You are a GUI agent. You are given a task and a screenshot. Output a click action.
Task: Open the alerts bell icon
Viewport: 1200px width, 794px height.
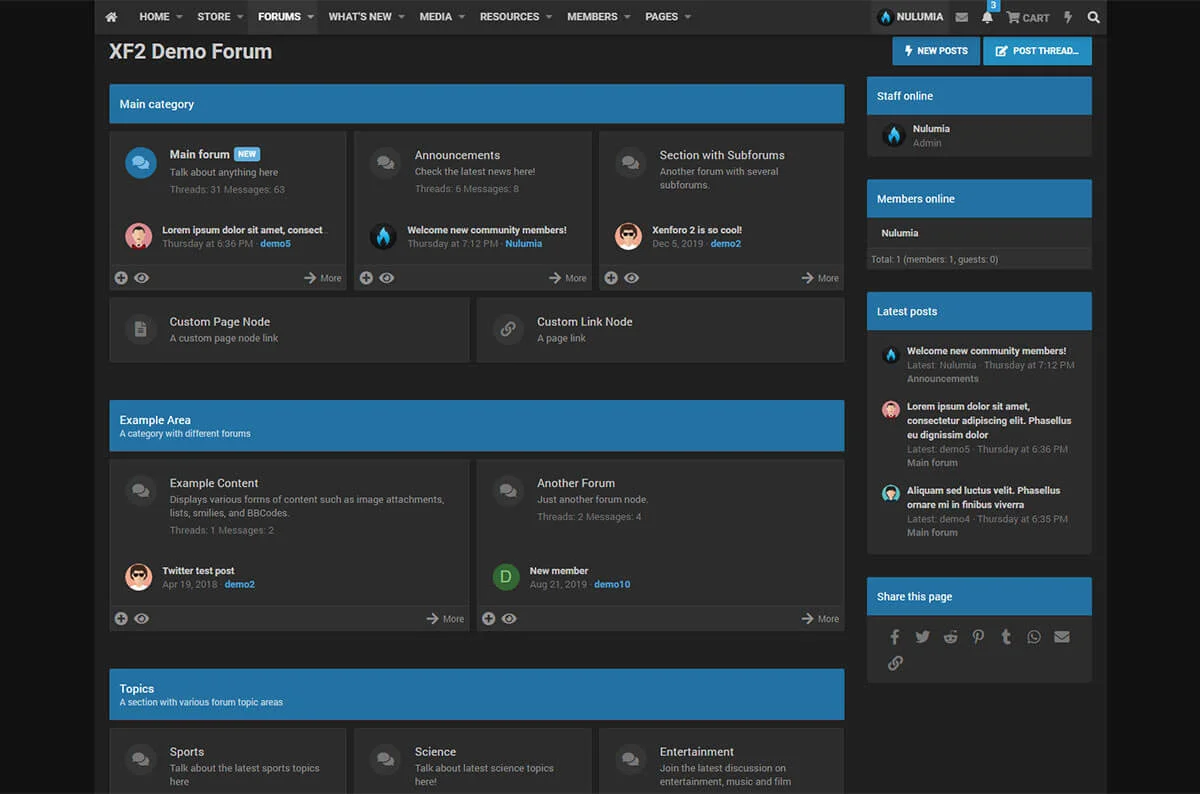(x=987, y=17)
